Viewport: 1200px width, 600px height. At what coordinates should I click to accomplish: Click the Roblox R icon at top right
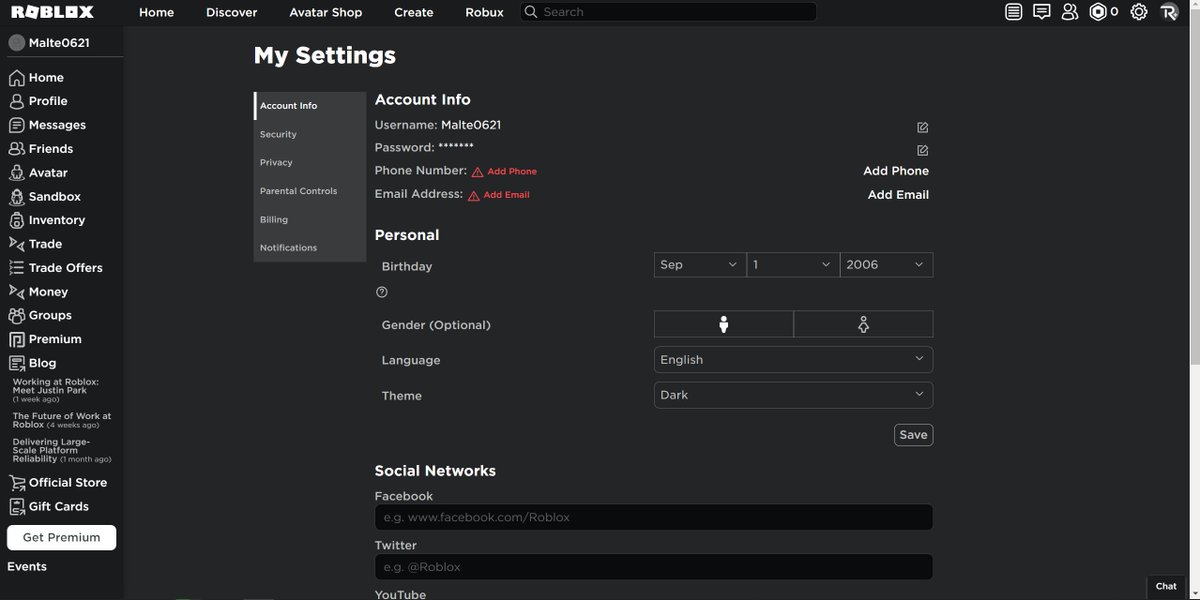tap(1169, 12)
